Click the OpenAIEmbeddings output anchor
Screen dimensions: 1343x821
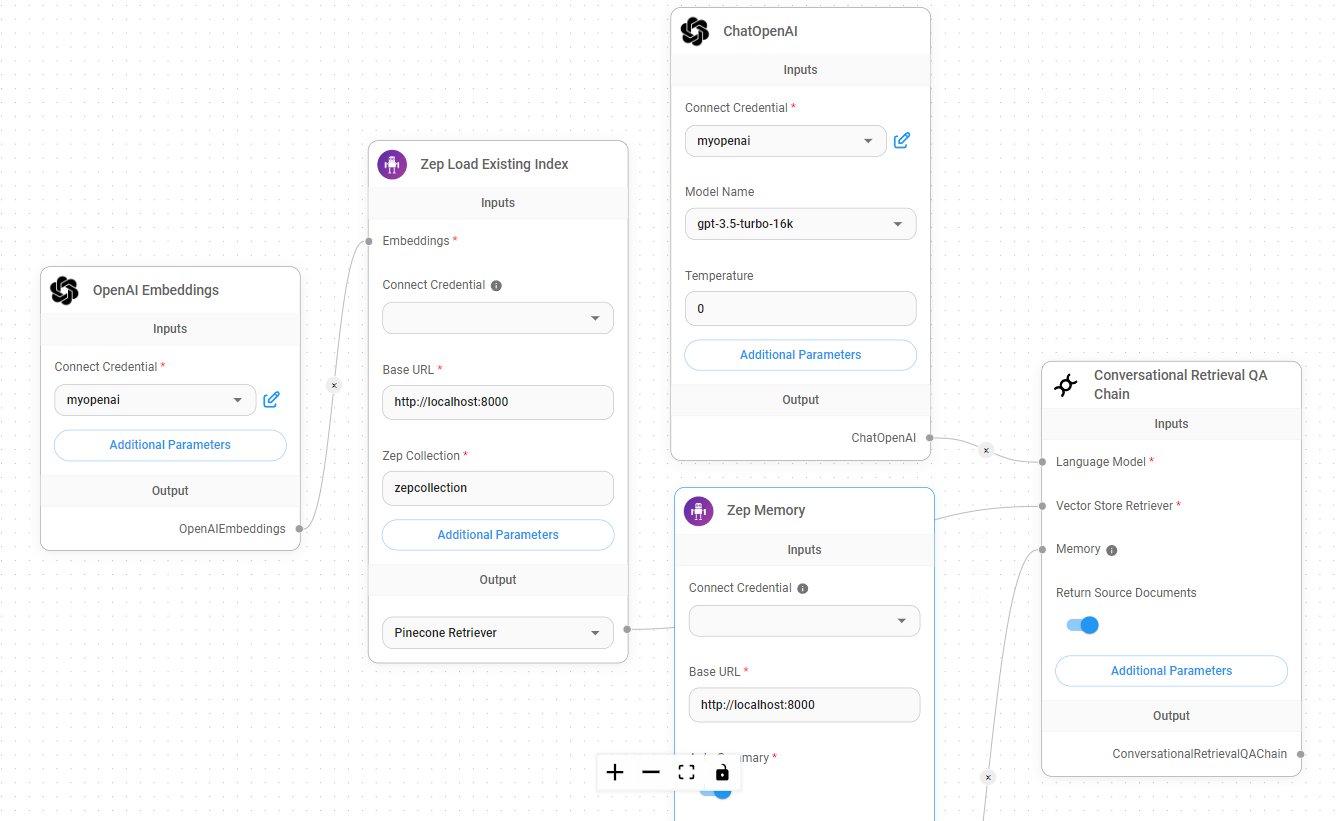[x=300, y=528]
